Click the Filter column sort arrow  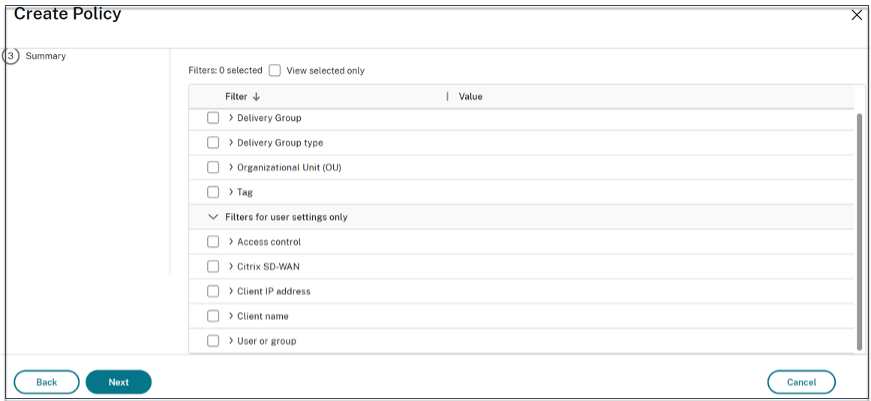(x=257, y=97)
